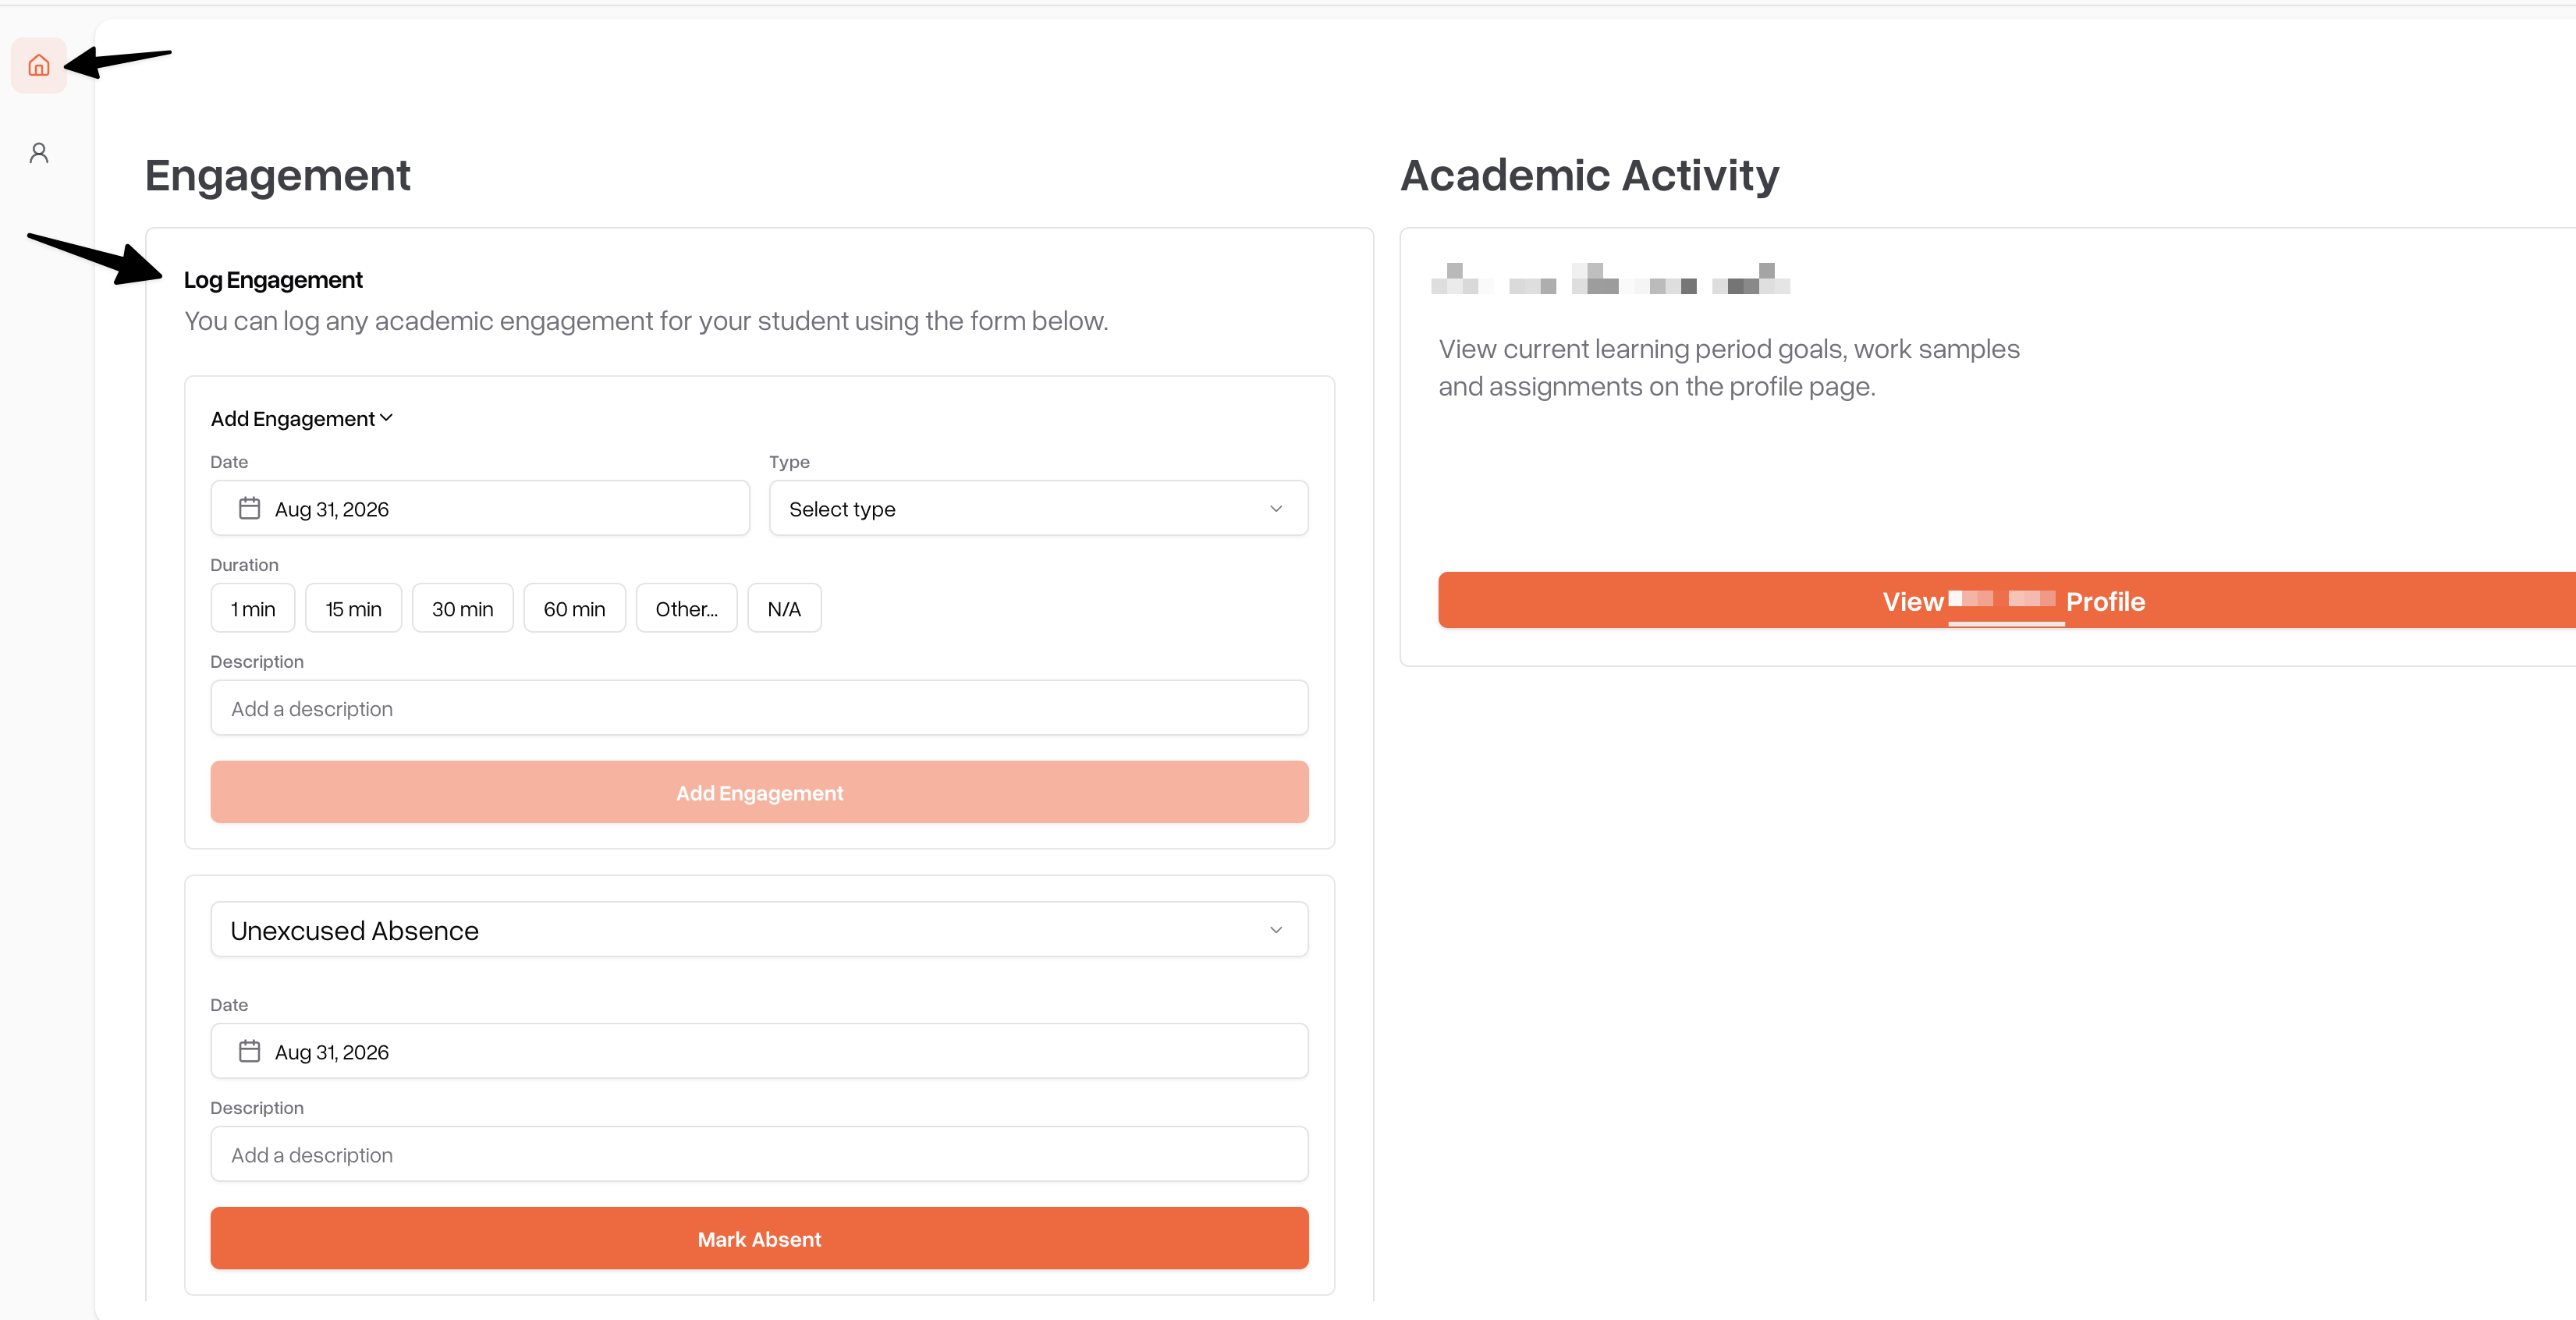The image size is (2576, 1320).
Task: Select the 1 min duration option
Action: pos(253,609)
